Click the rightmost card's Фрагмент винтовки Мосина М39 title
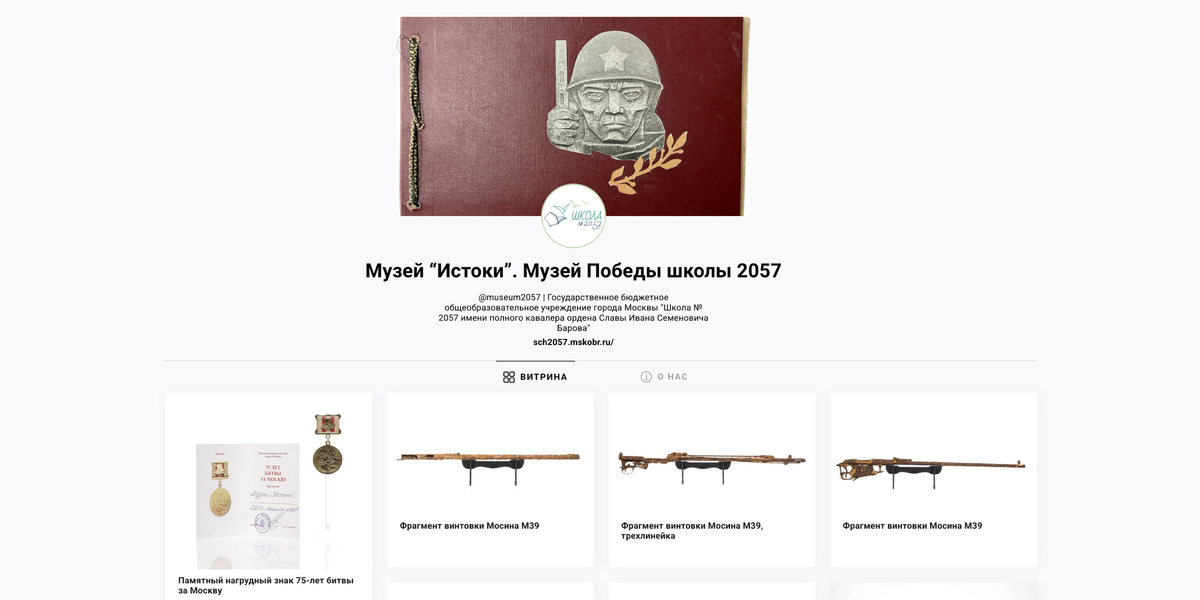This screenshot has width=1200, height=600. point(912,526)
